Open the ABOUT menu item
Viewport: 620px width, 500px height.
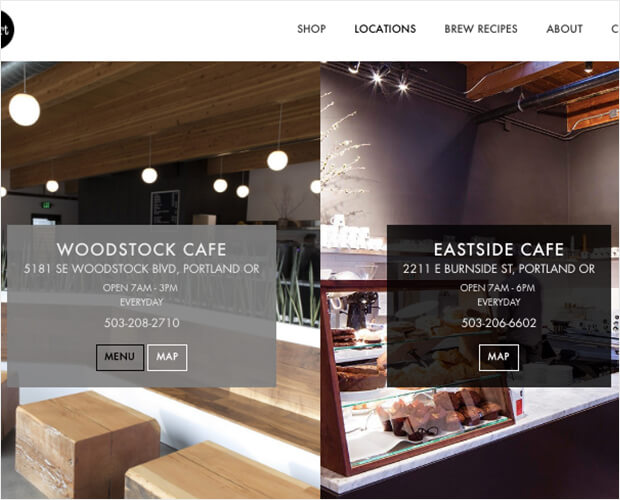click(564, 29)
